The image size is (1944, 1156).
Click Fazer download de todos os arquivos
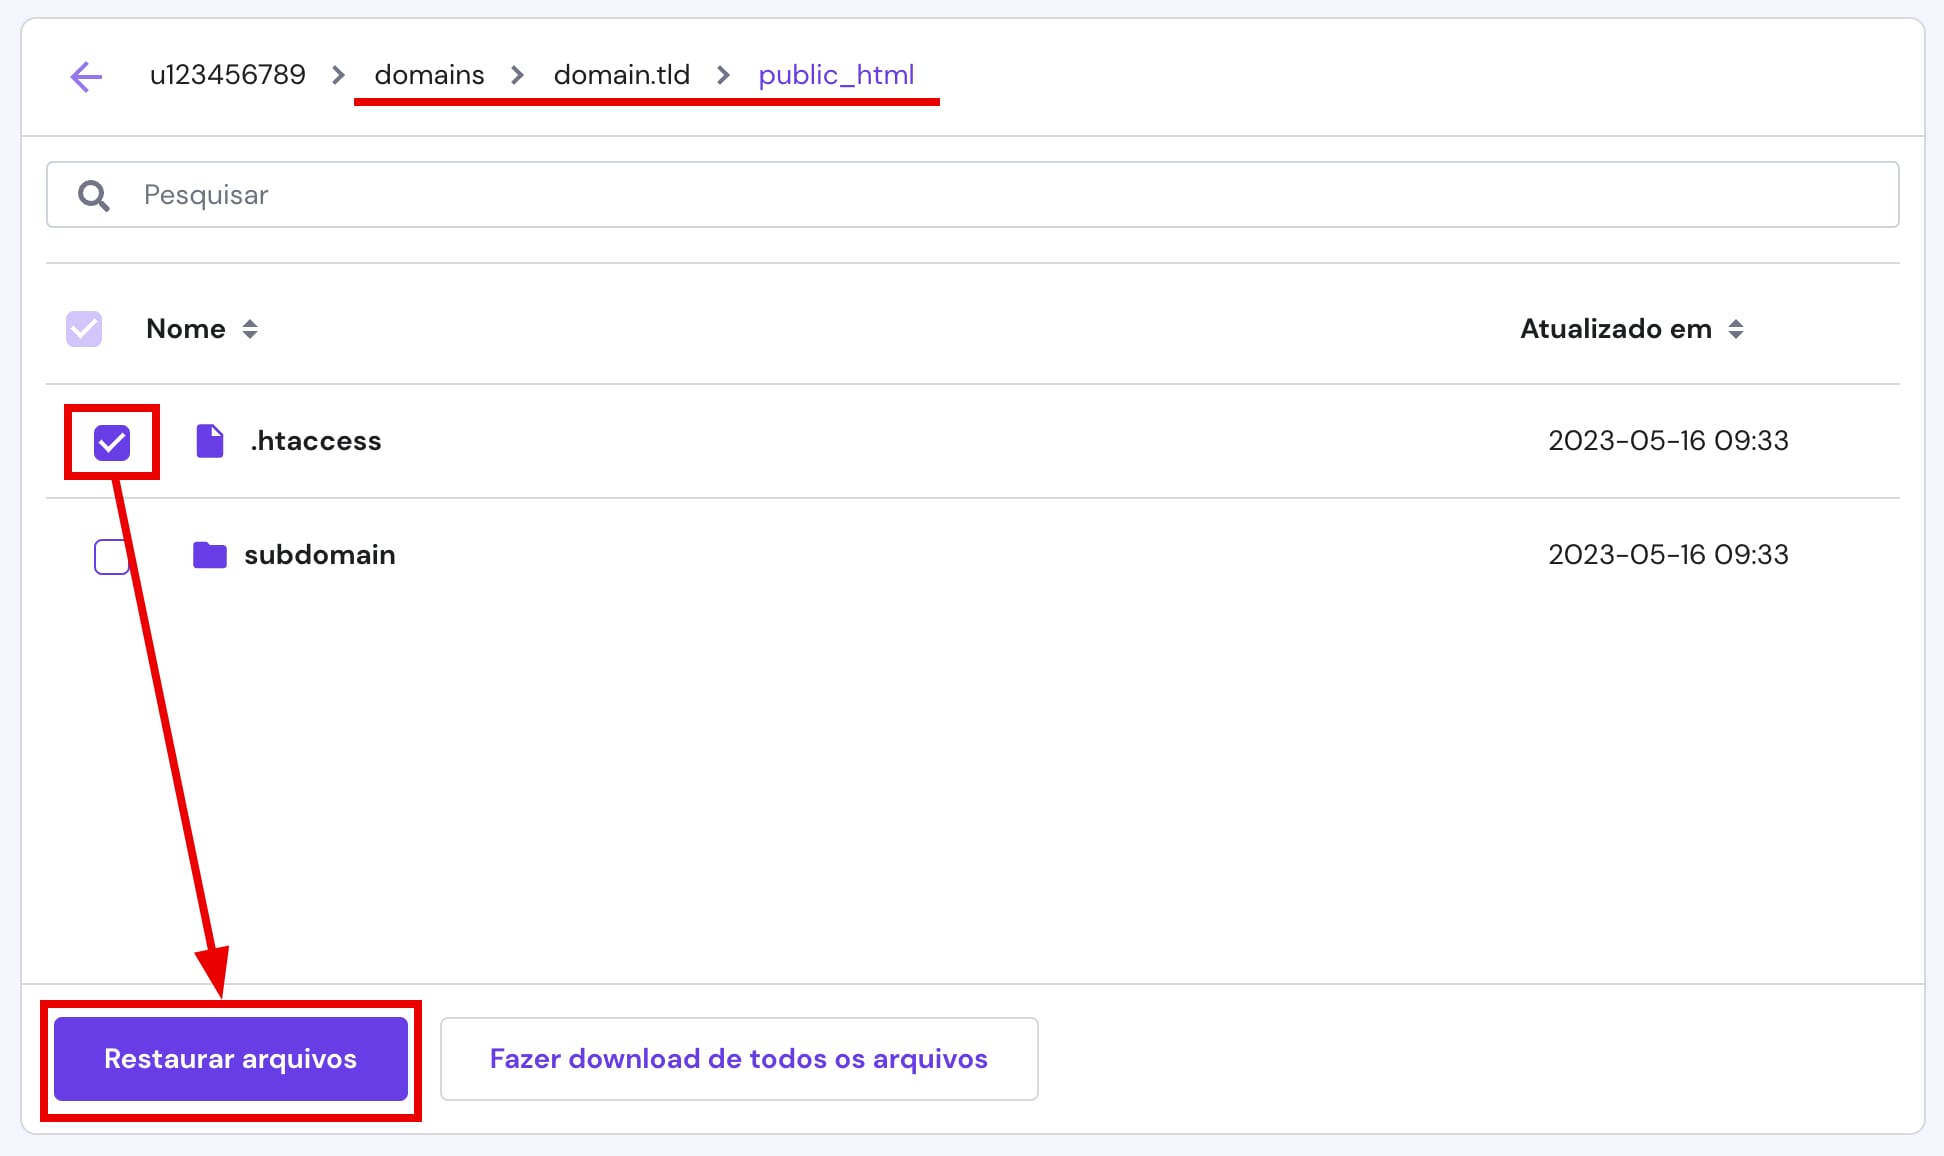pos(738,1058)
